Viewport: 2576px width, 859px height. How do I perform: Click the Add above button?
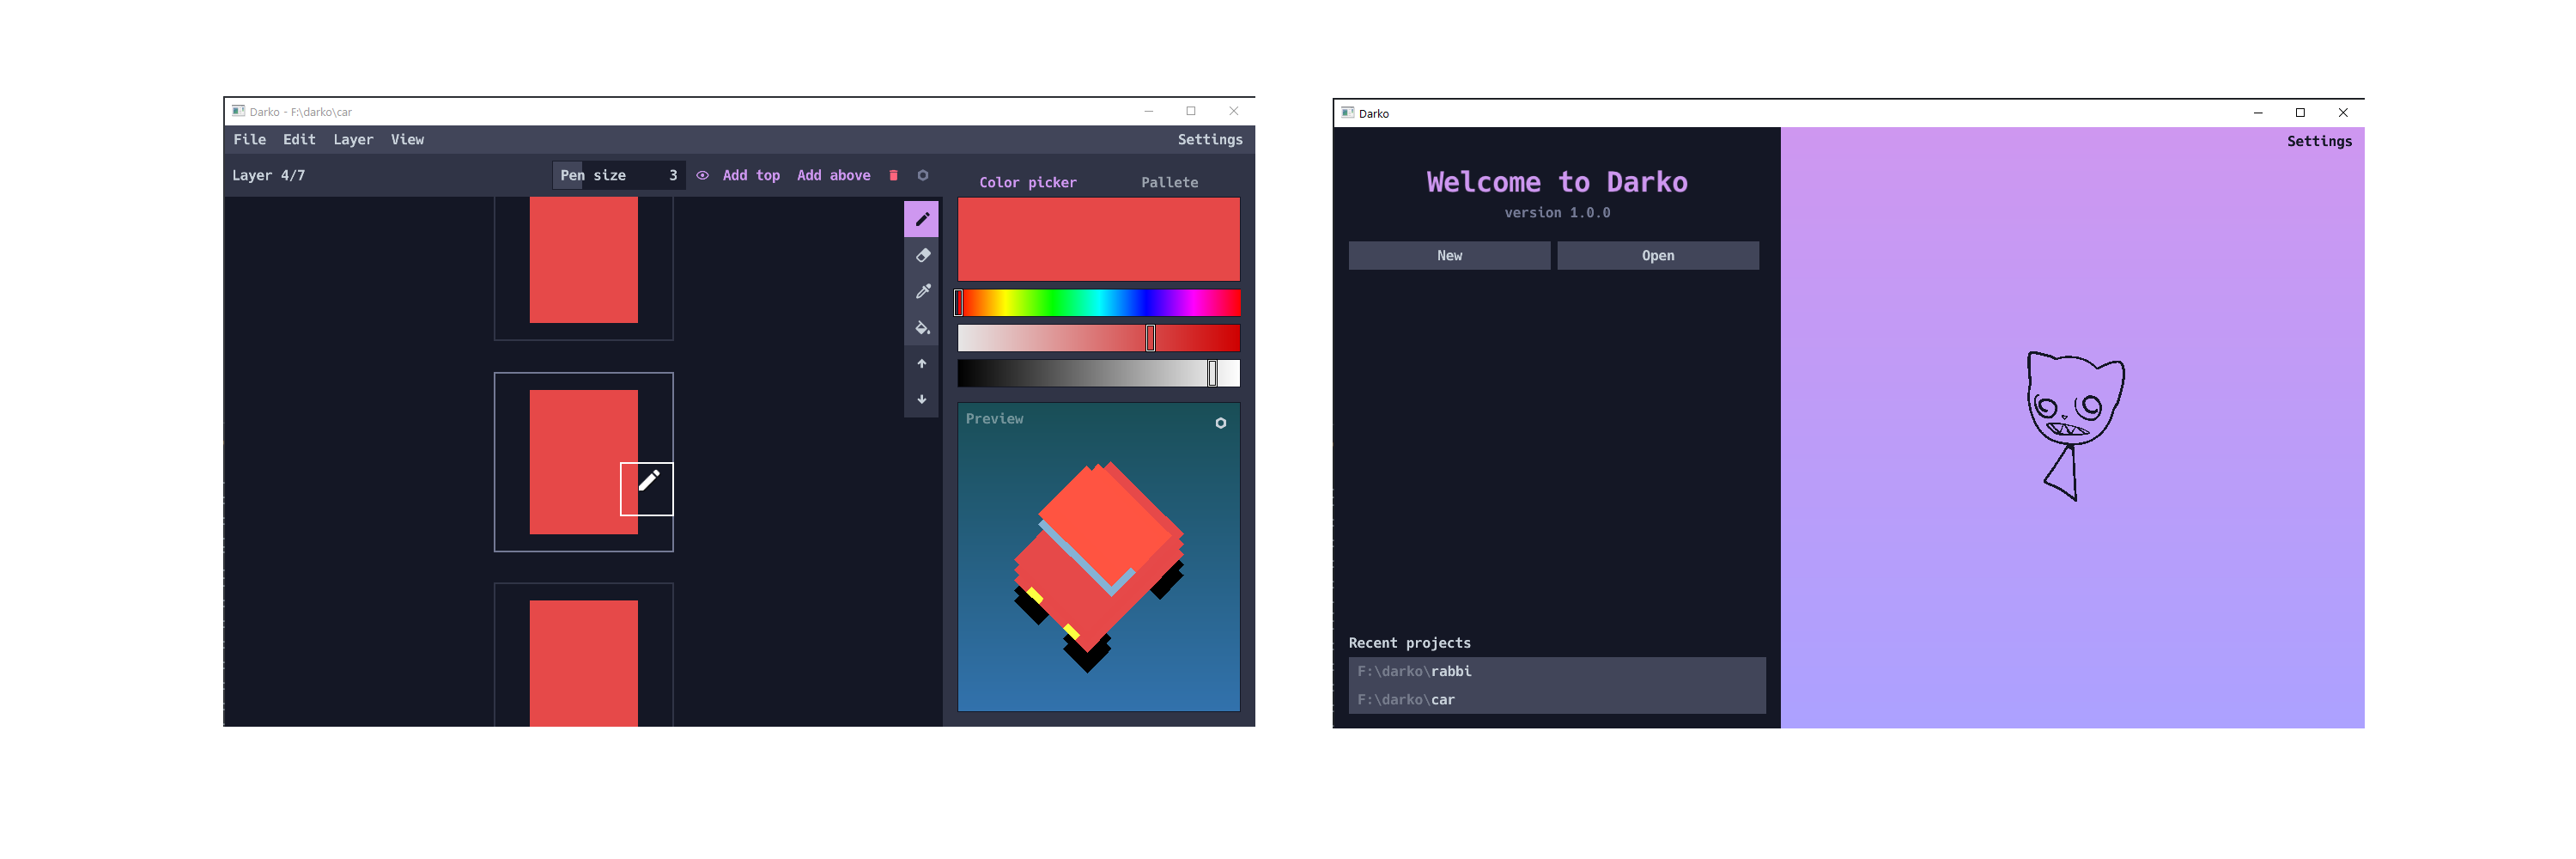click(833, 175)
